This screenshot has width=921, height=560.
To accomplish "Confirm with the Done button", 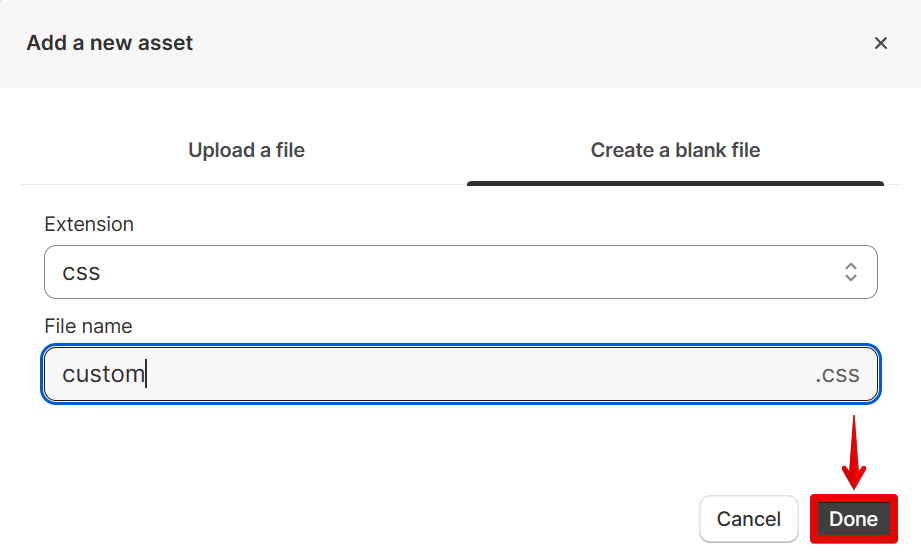I will (853, 519).
